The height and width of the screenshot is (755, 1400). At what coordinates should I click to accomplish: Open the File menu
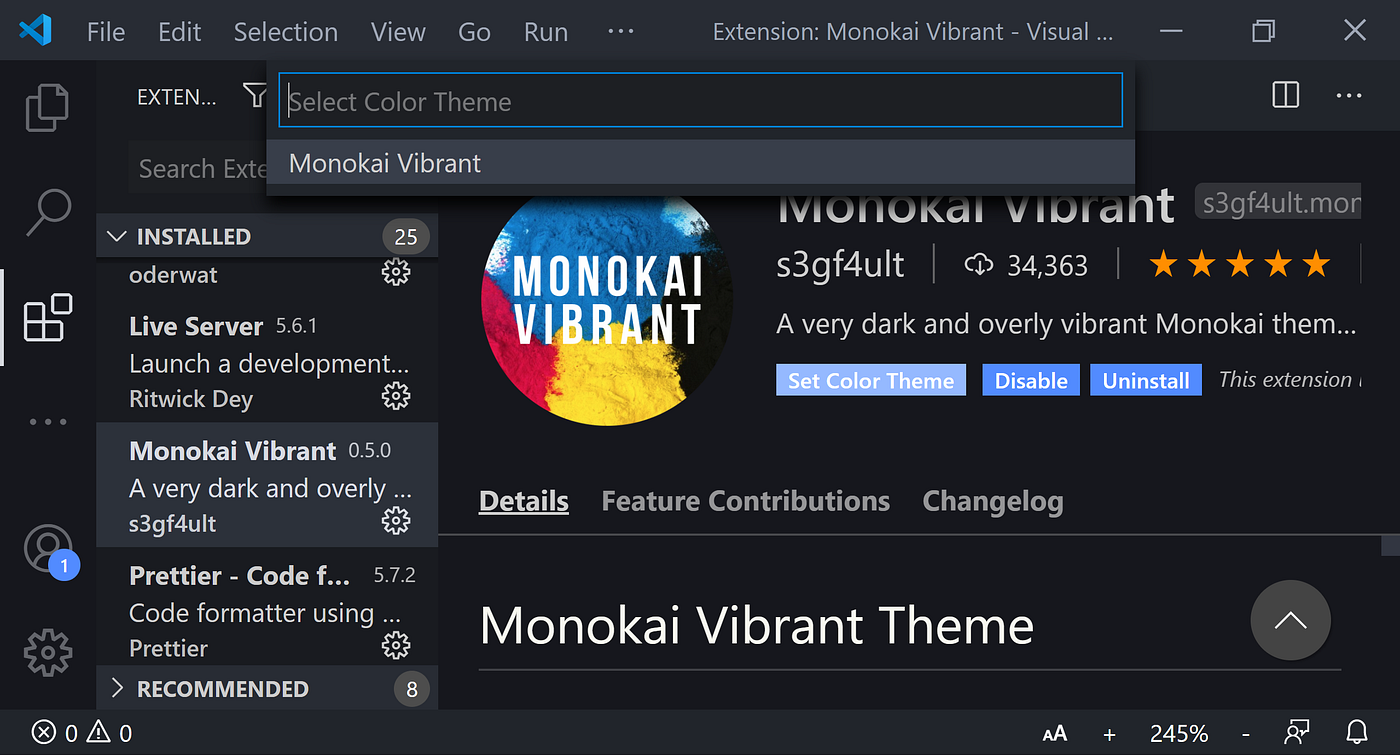coord(106,32)
